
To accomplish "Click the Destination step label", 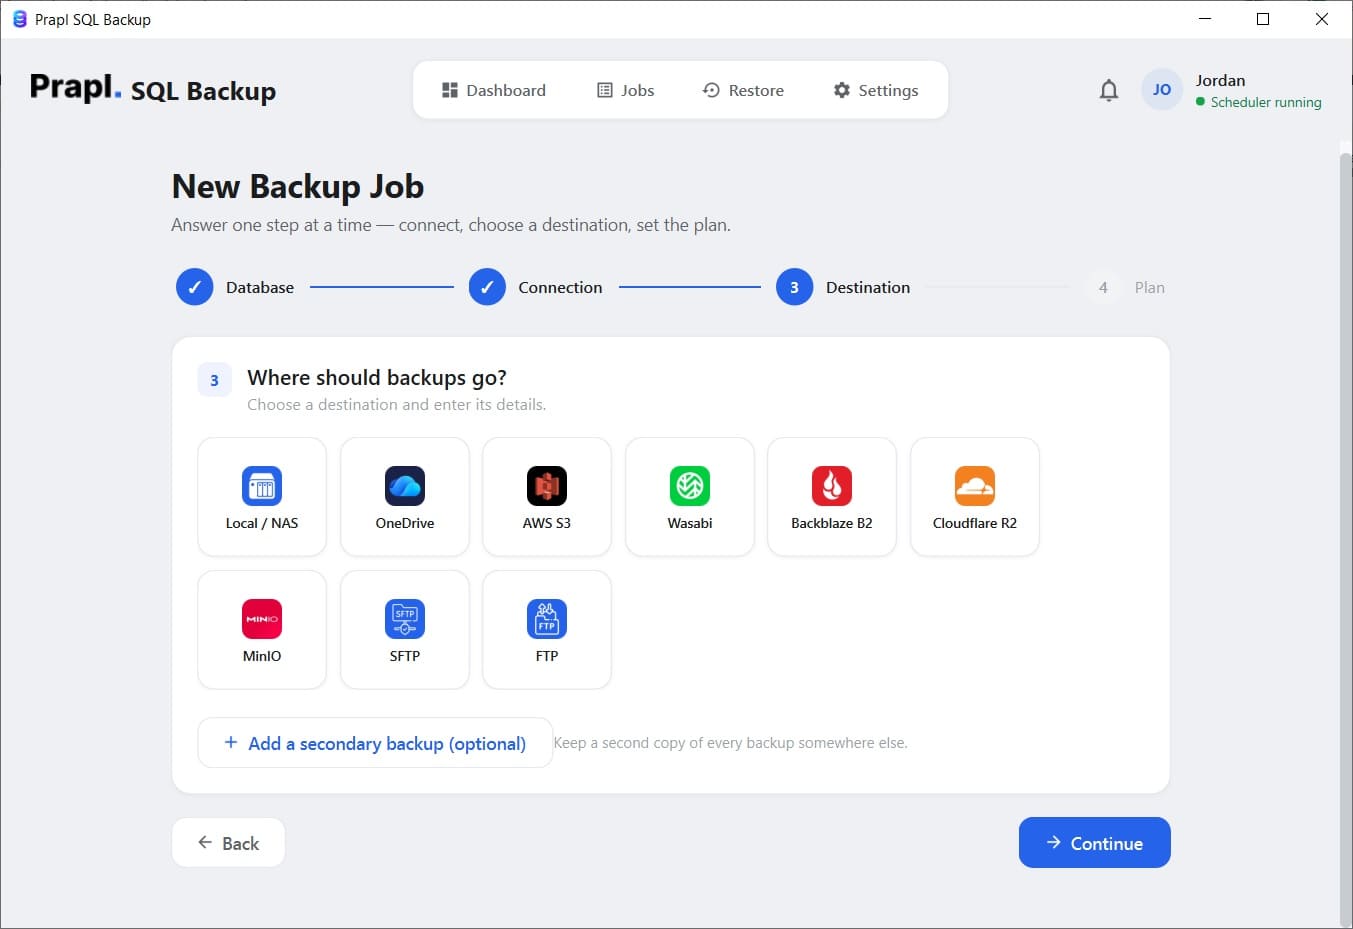I will click(868, 287).
